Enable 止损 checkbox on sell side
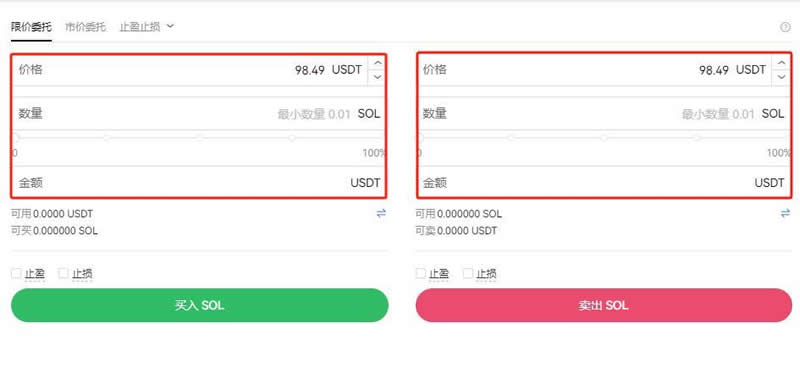Image resolution: width=800 pixels, height=384 pixels. click(x=468, y=273)
